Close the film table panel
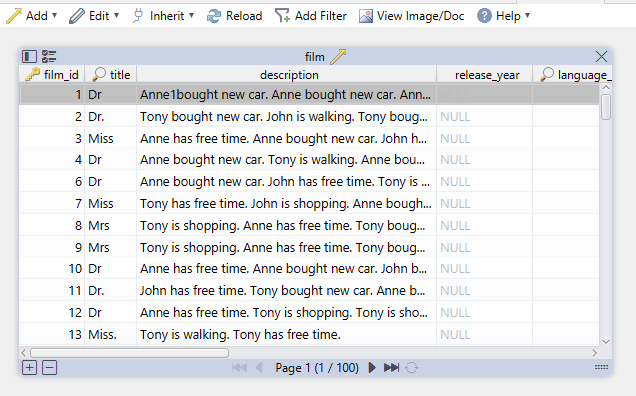Screen dimensions: 636x396 601,56
